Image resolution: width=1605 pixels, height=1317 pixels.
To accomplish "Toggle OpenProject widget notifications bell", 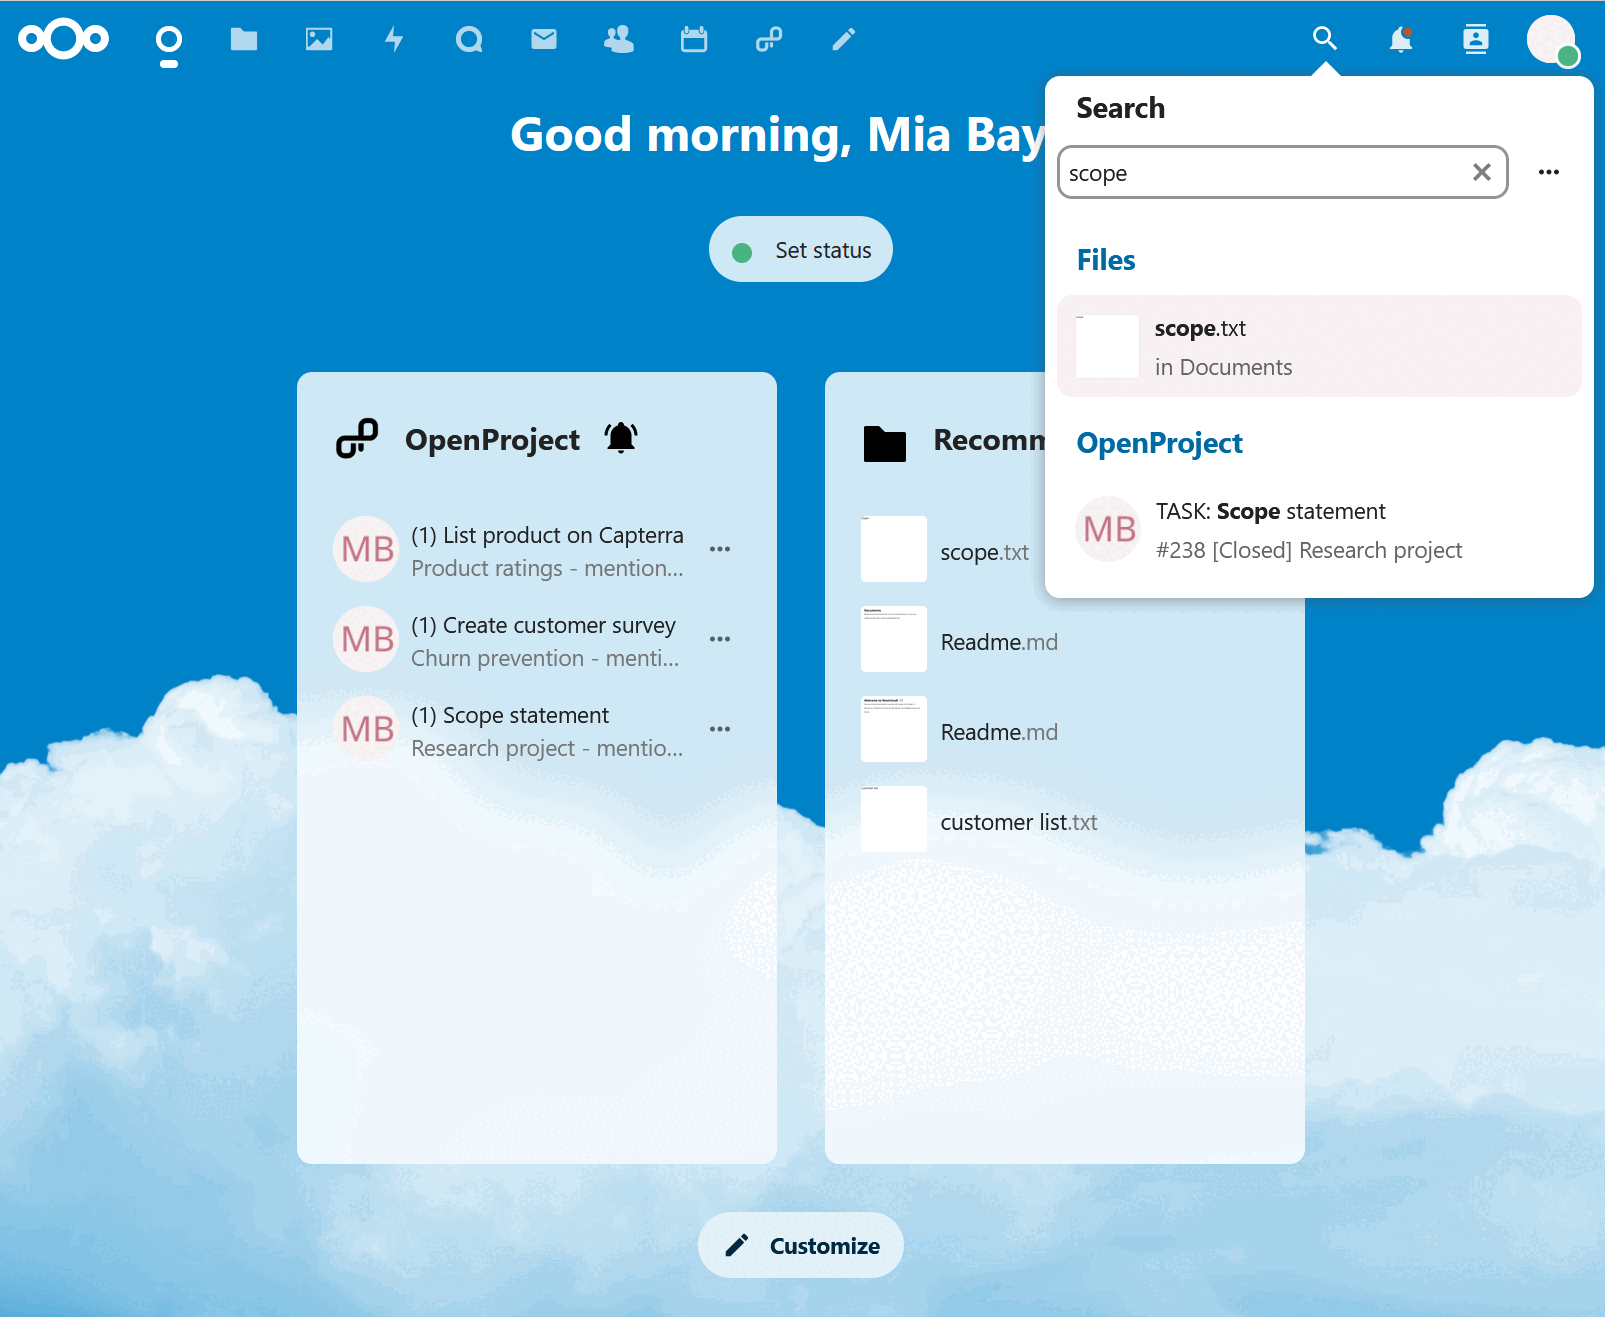I will tap(621, 438).
